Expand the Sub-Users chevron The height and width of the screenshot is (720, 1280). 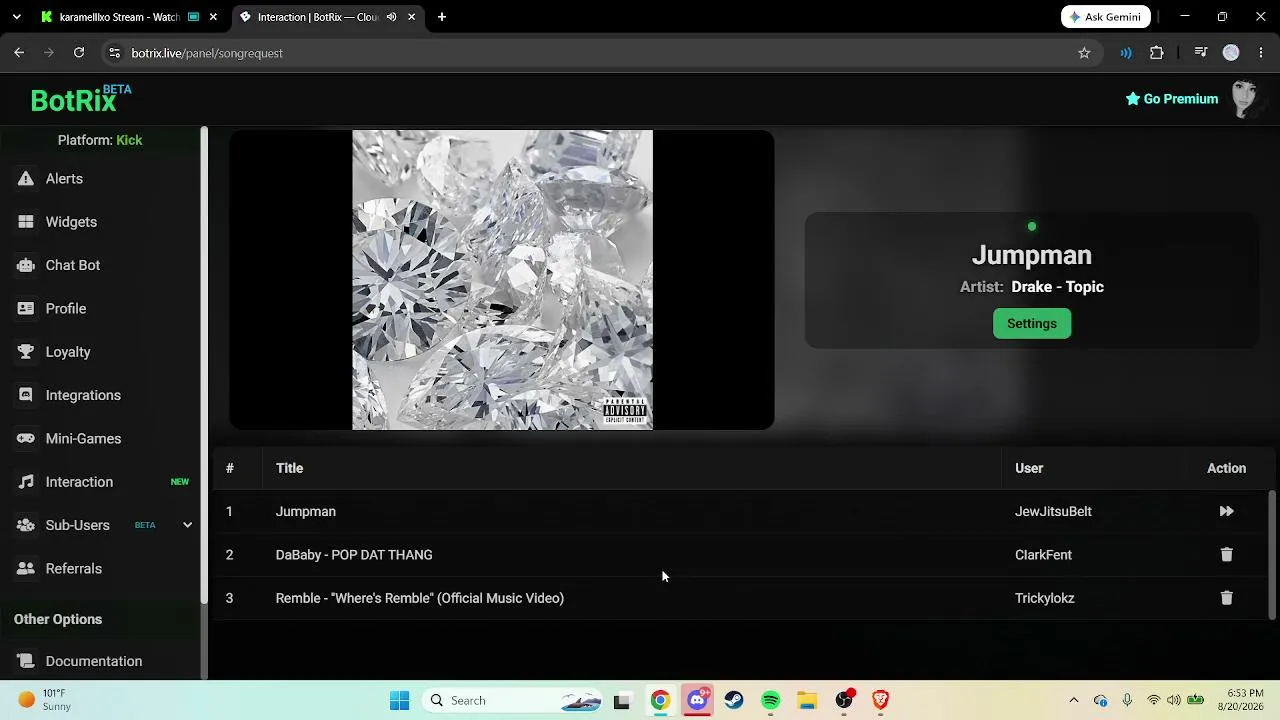[187, 525]
